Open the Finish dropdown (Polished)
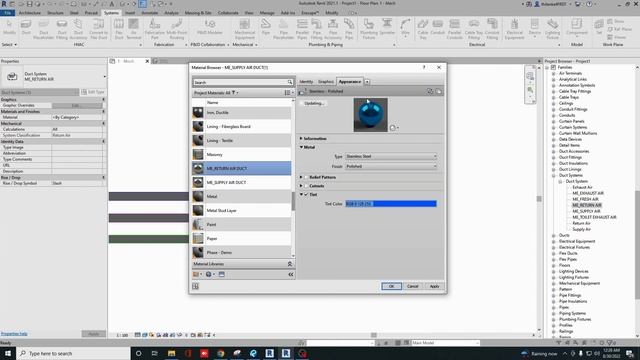 coord(391,167)
